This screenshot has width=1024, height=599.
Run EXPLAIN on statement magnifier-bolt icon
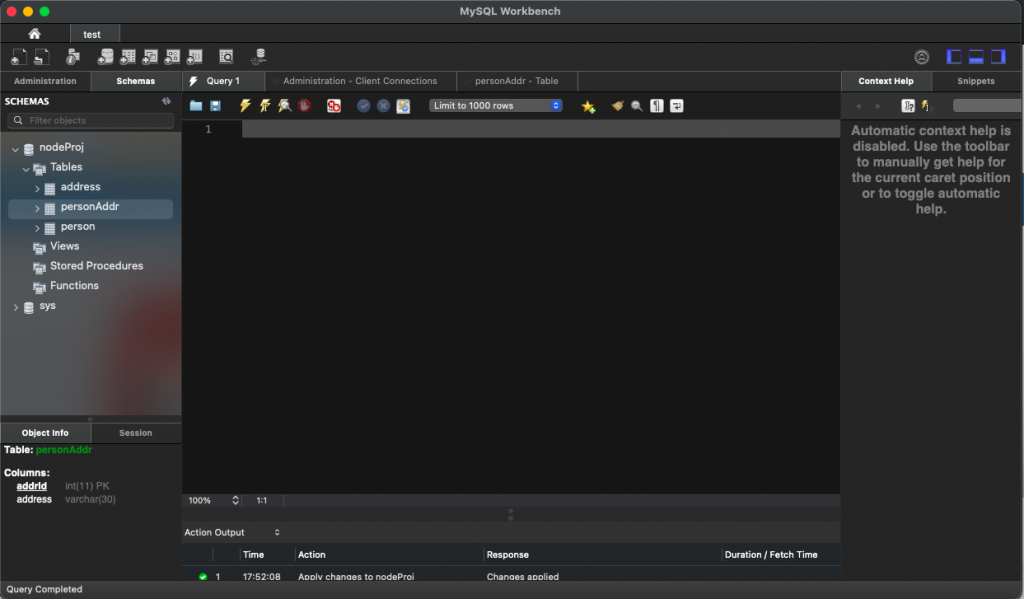[284, 106]
